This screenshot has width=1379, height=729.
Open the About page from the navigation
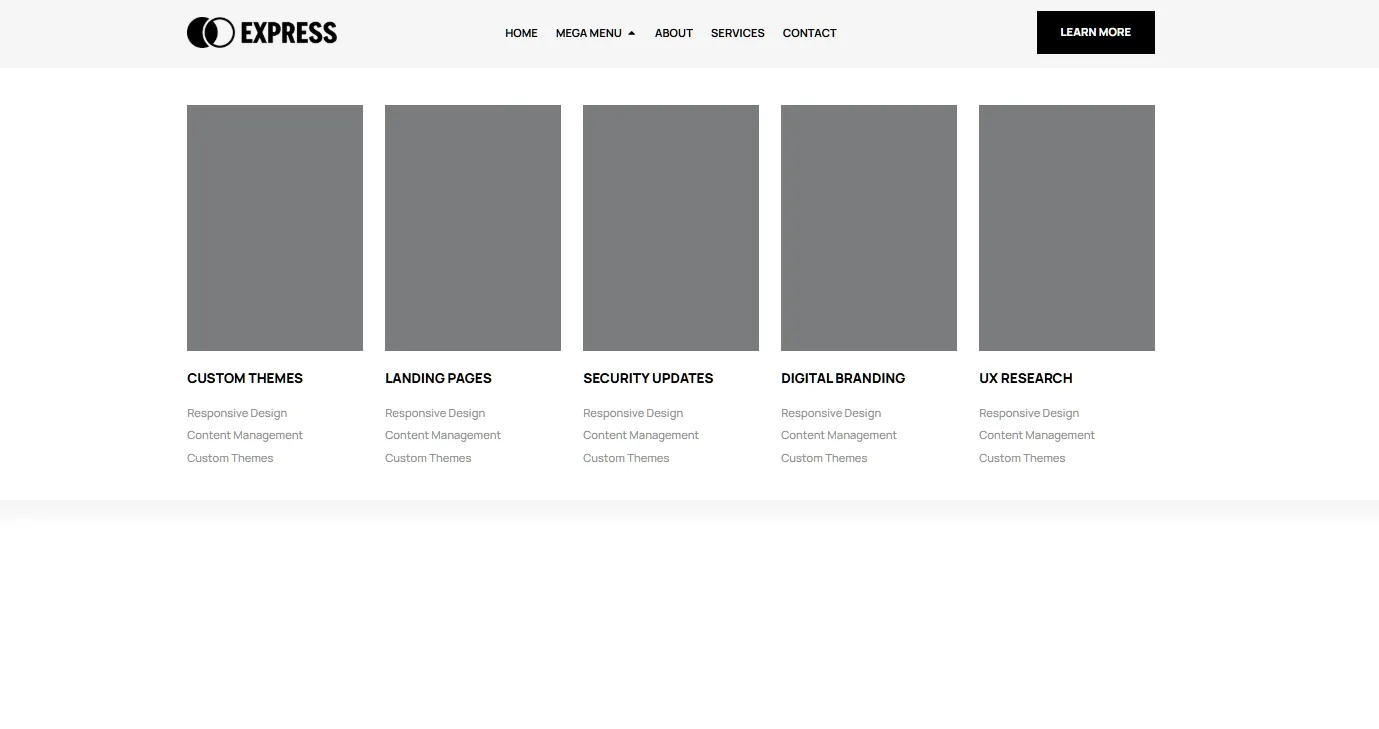point(673,33)
